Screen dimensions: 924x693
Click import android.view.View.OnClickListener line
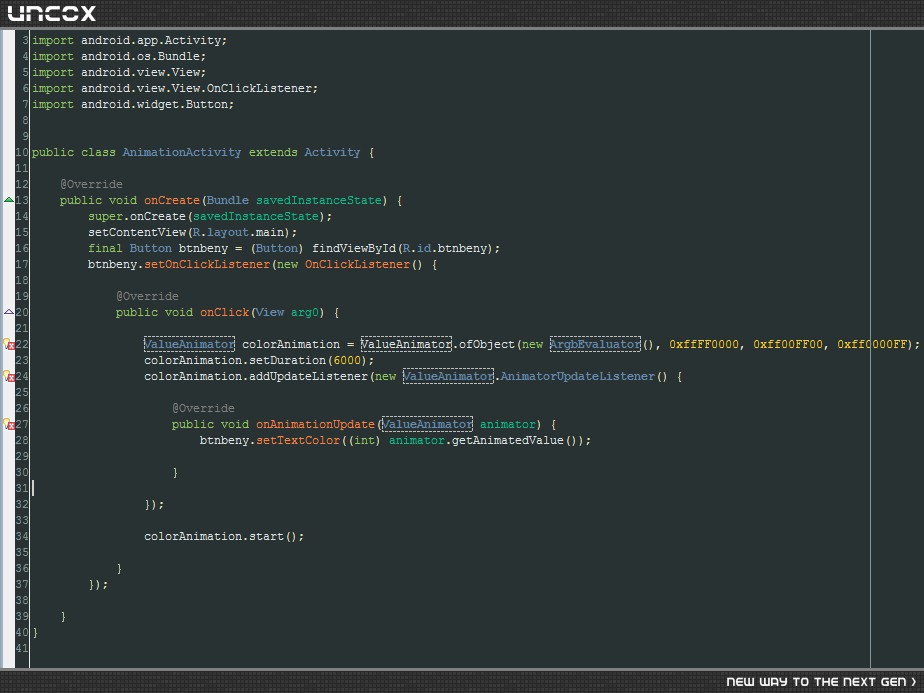coord(174,88)
